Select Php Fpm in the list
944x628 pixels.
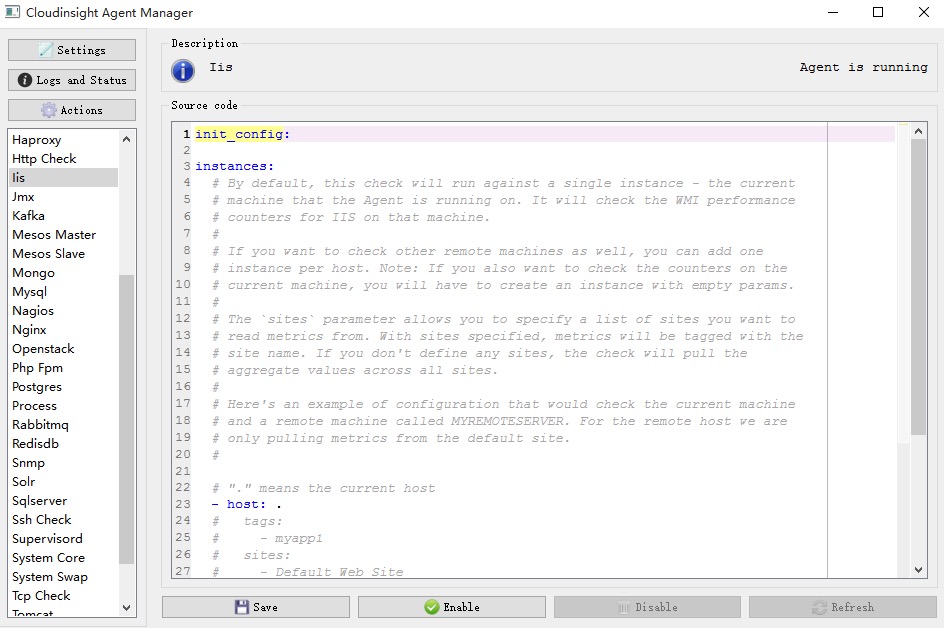pyautogui.click(x=64, y=368)
